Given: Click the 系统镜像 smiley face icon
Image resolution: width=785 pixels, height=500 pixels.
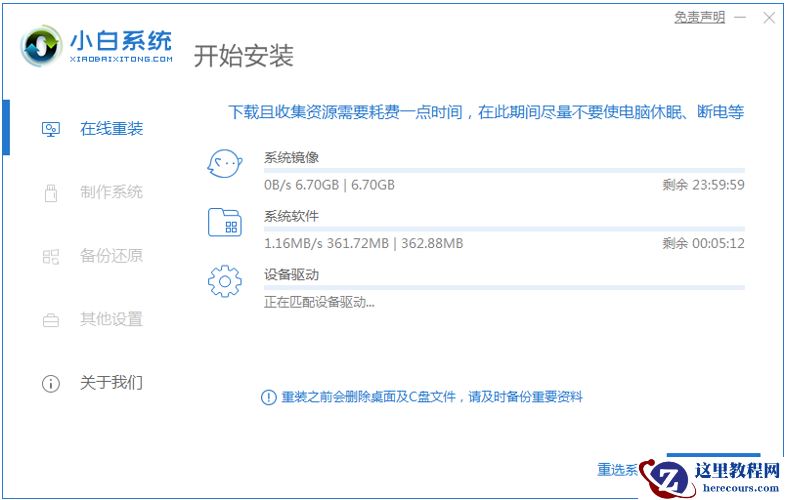Looking at the screenshot, I should coord(225,164).
